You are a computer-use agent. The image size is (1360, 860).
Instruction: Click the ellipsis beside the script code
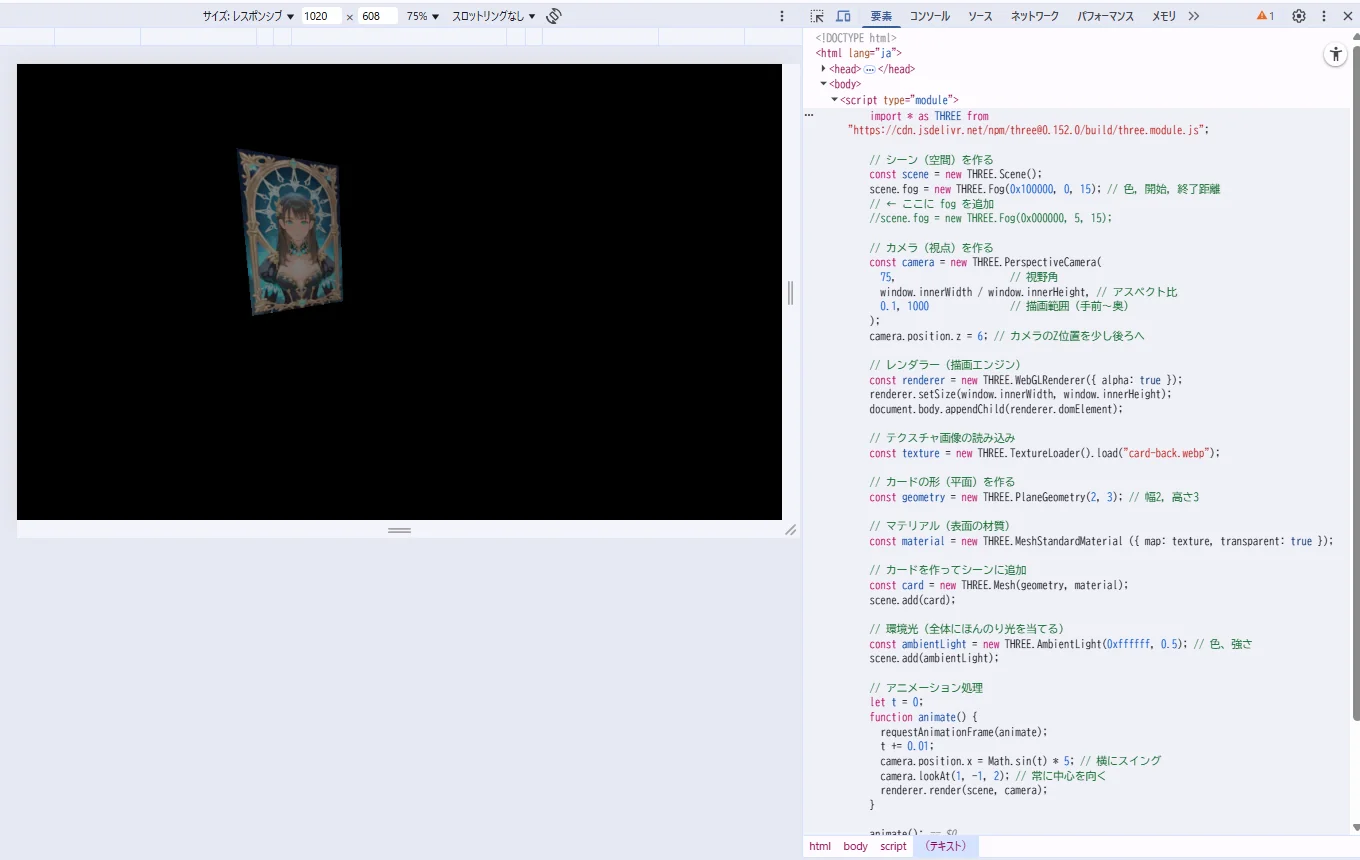809,116
